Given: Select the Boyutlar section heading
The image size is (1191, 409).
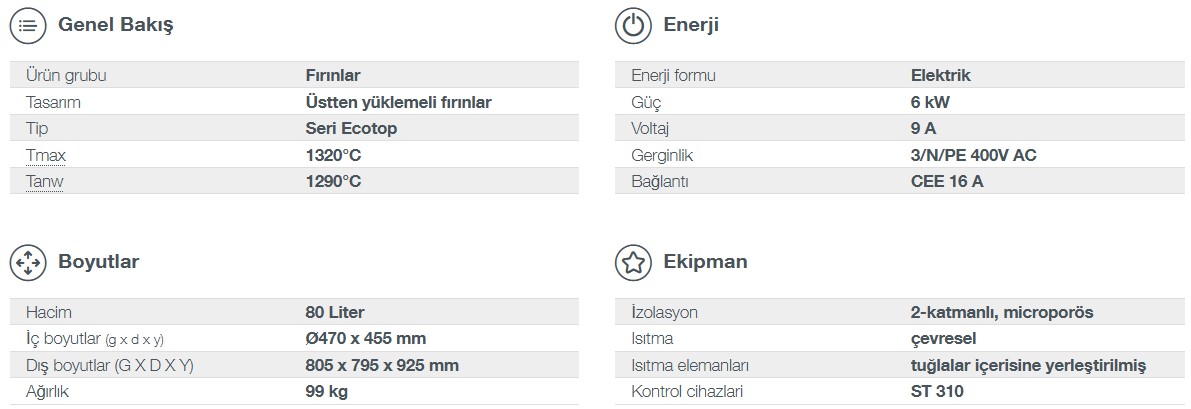Looking at the screenshot, I should (99, 262).
